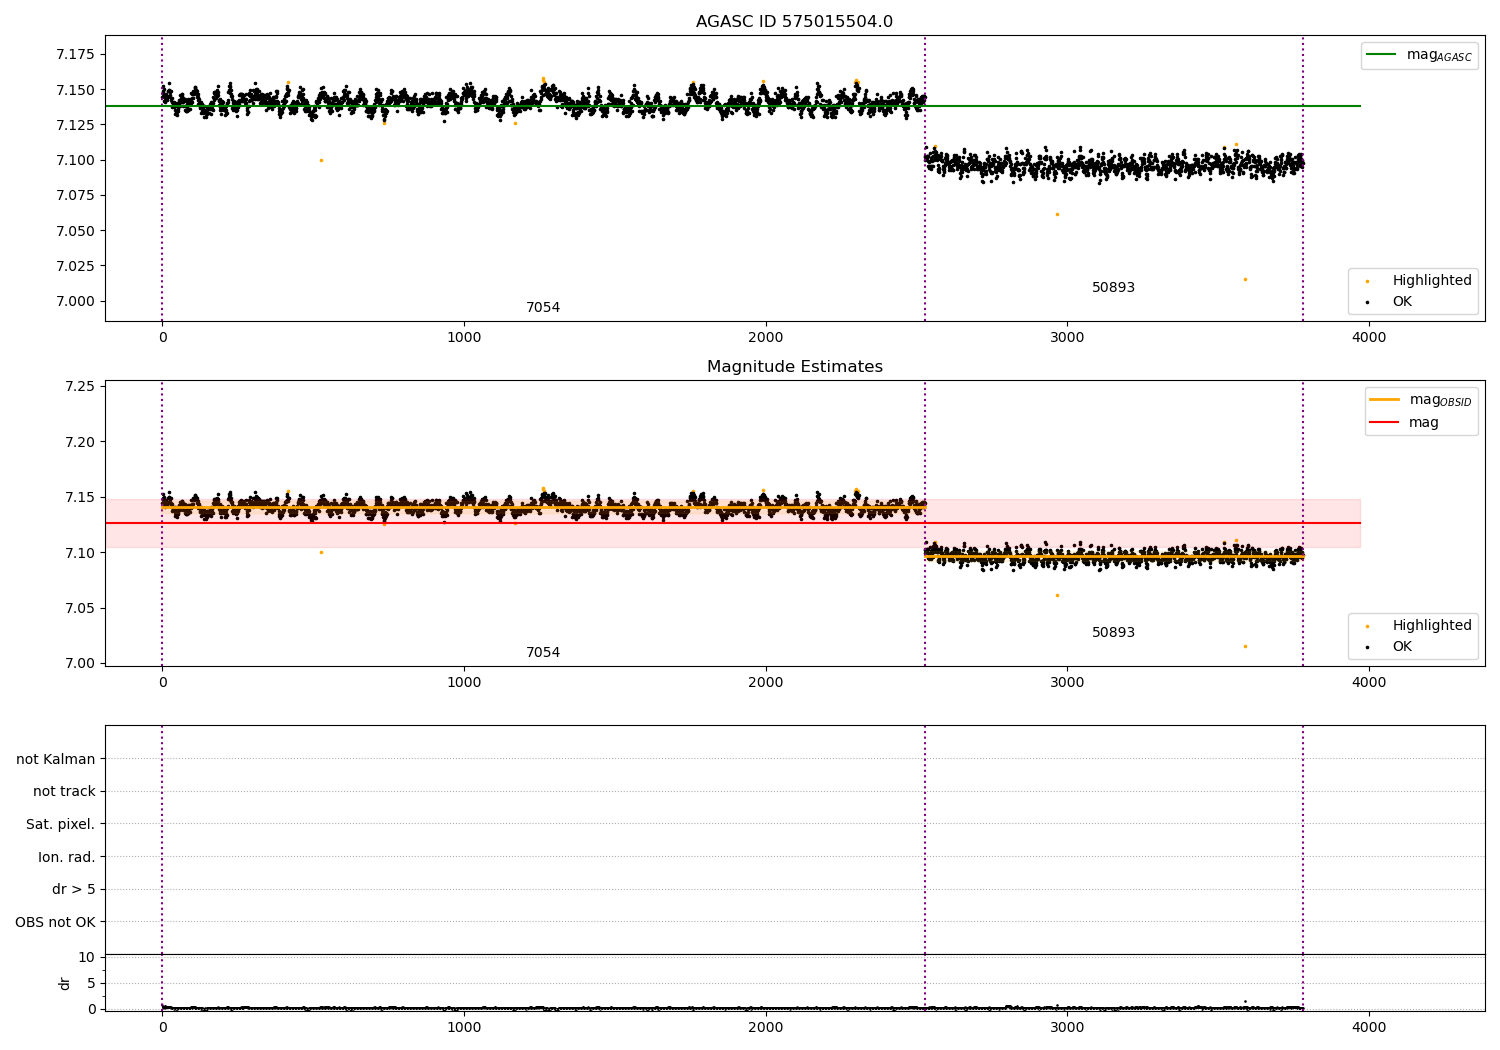The image size is (1500, 1050).
Task: Click the '7.00' y-axis tick in the middle plot
Action: pos(79,664)
